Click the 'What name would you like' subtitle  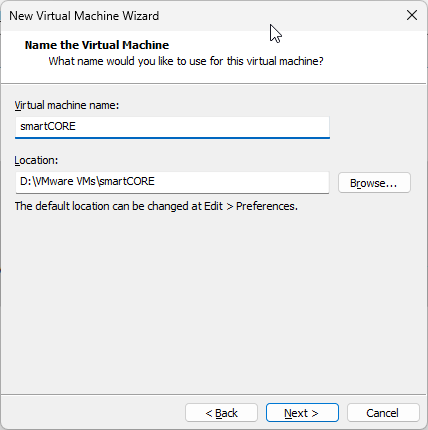click(186, 61)
